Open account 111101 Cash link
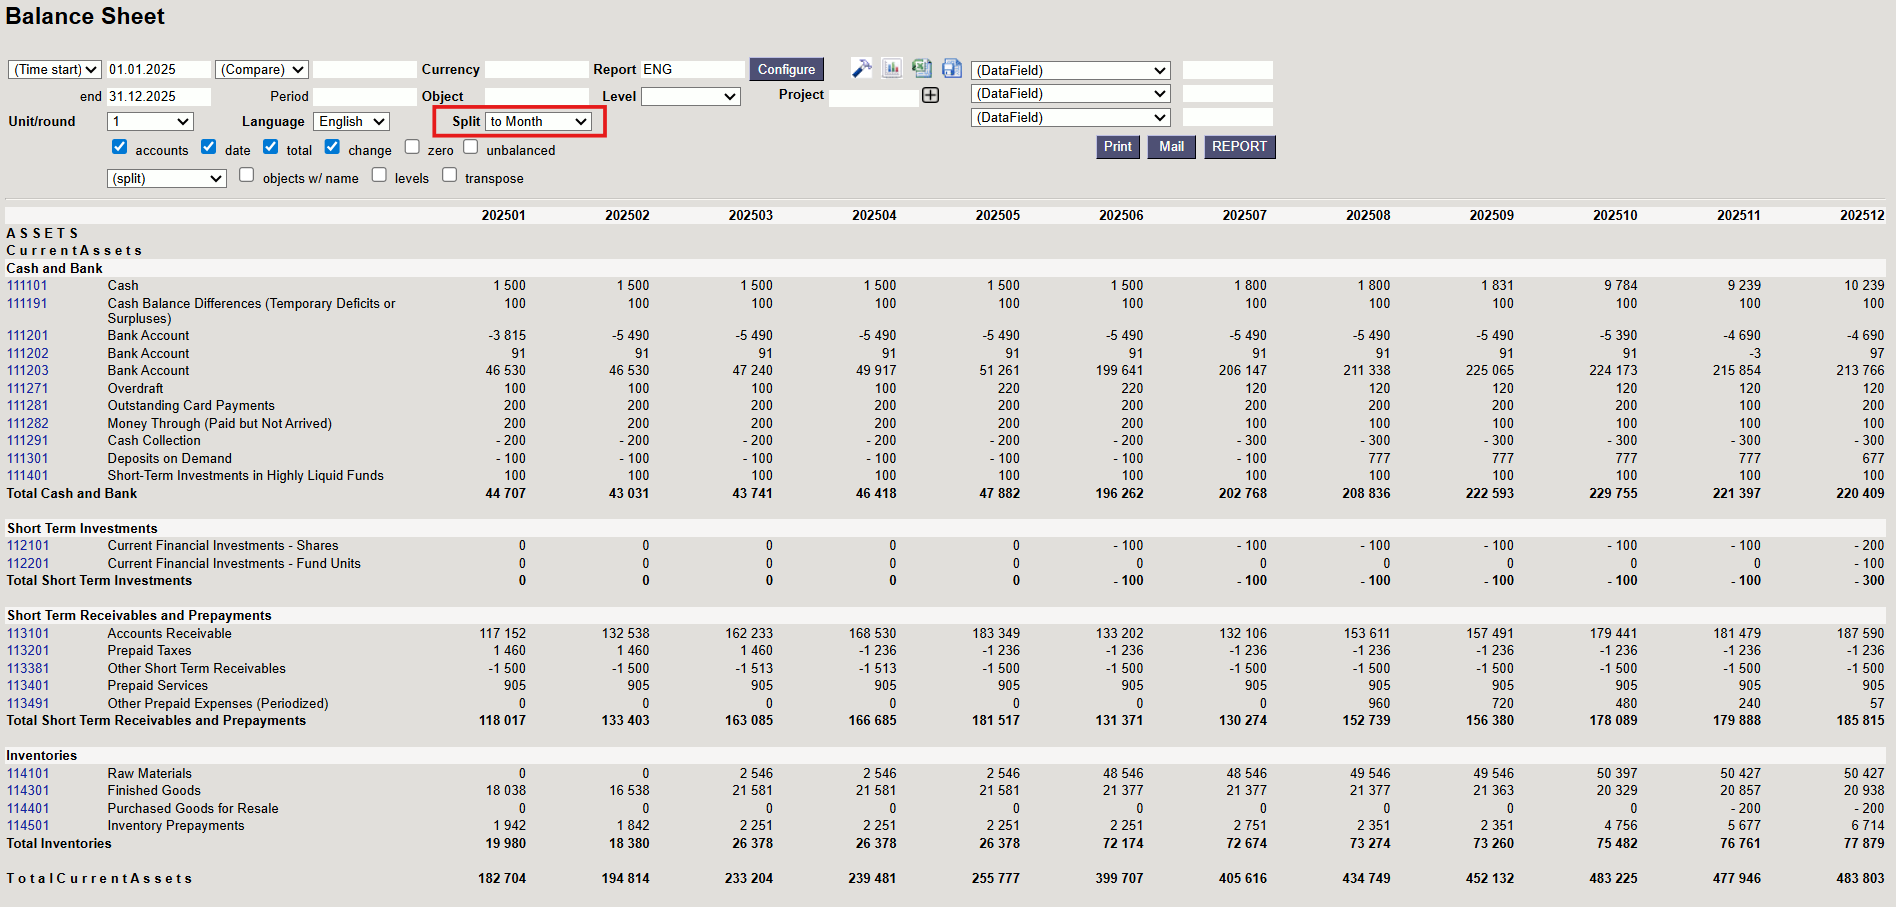The image size is (1896, 907). pos(28,286)
